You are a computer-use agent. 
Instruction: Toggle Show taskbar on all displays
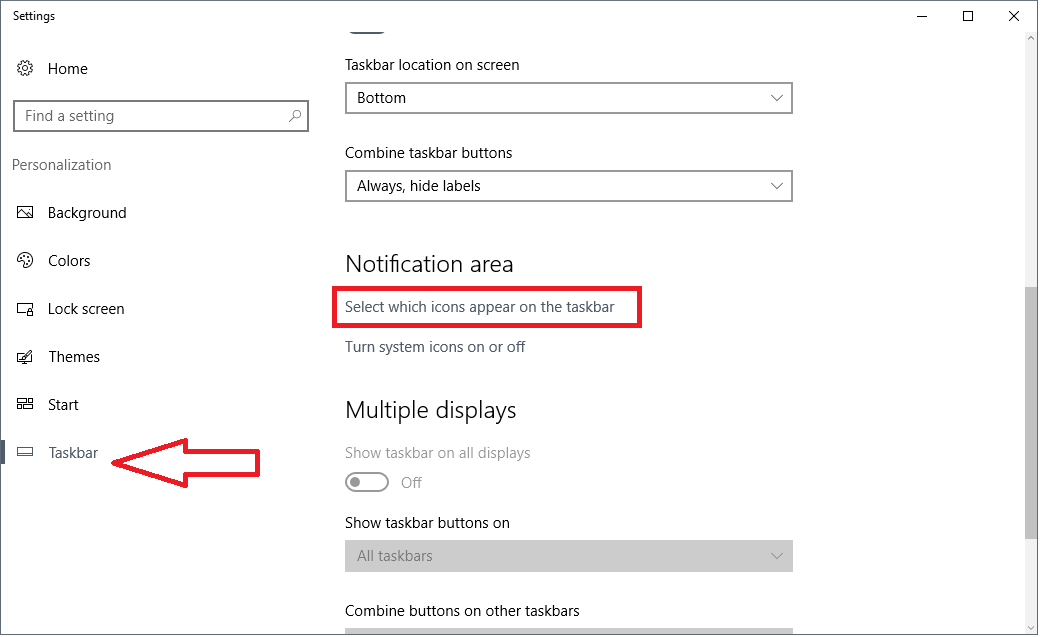coord(367,482)
